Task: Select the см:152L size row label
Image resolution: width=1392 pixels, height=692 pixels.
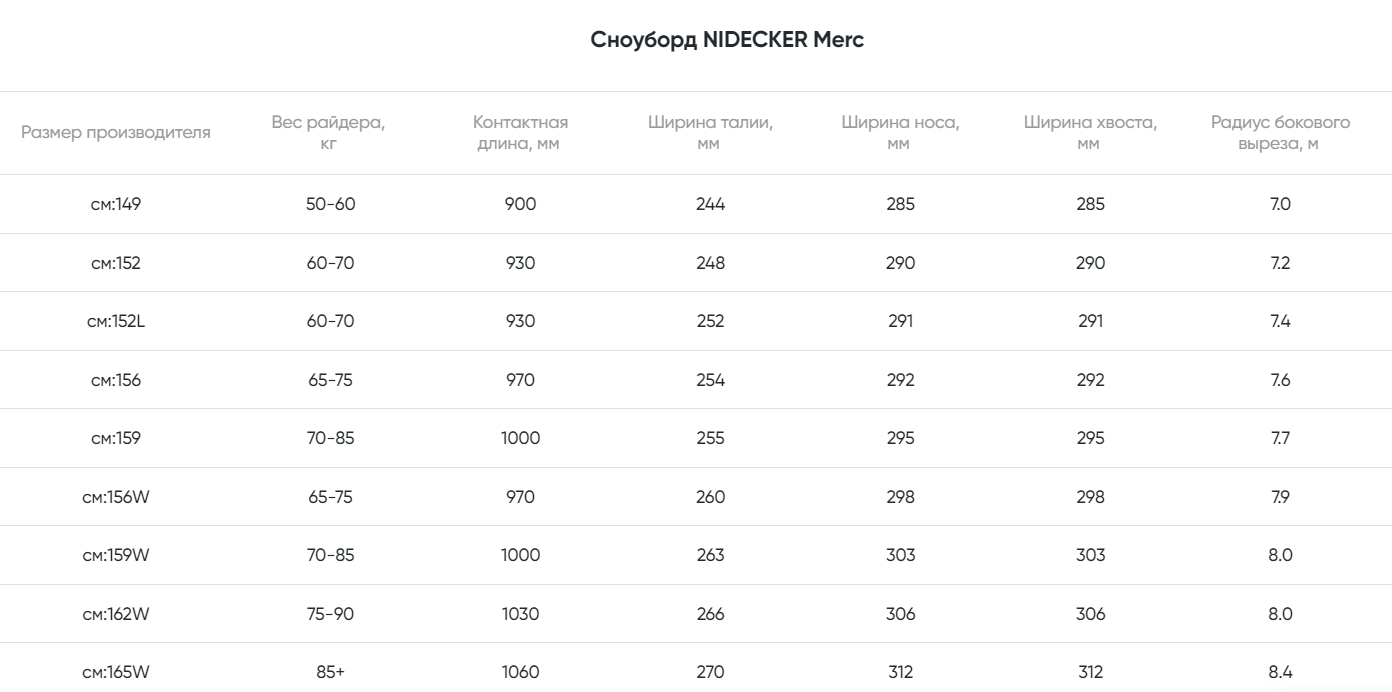Action: click(116, 321)
